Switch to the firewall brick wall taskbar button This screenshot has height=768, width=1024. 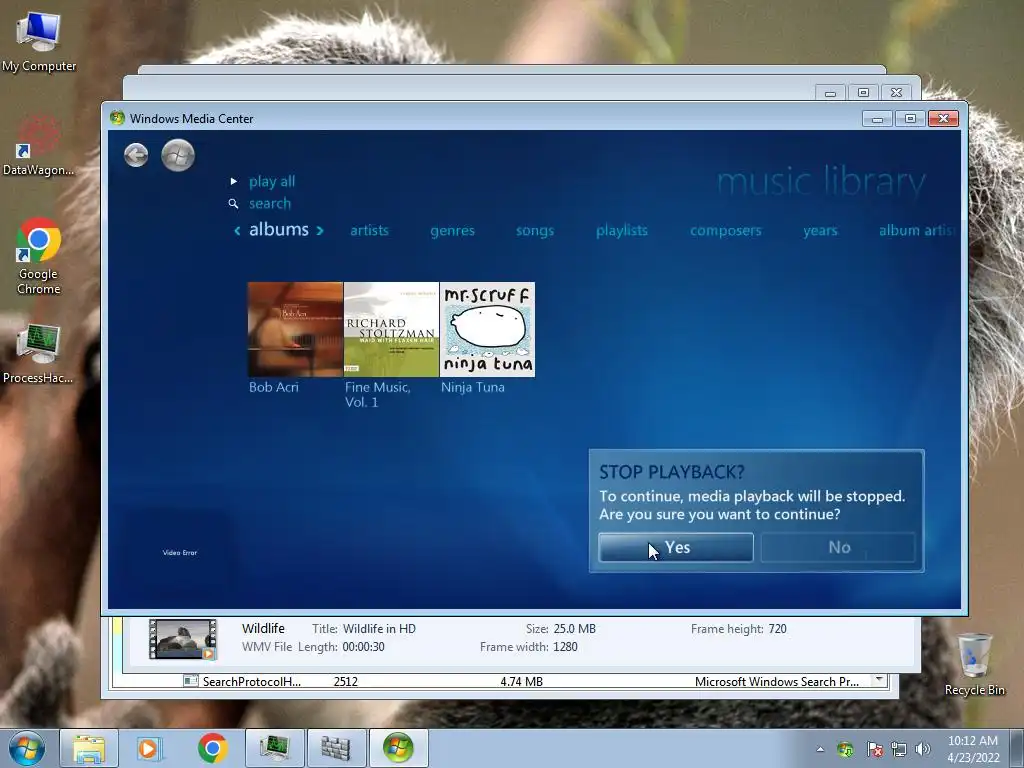pos(336,748)
